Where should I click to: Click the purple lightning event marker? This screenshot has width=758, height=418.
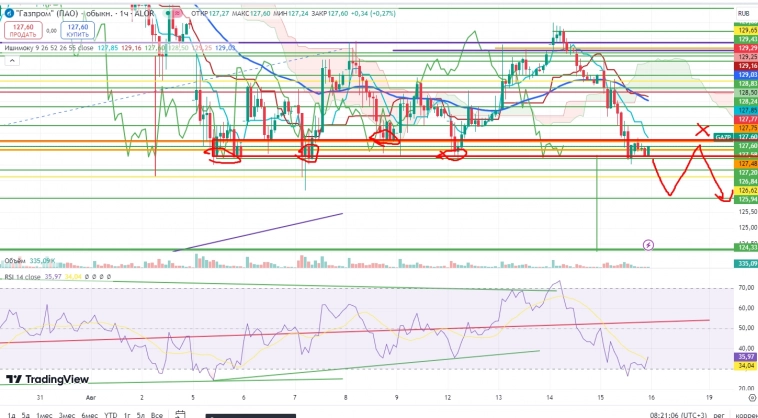coord(647,243)
